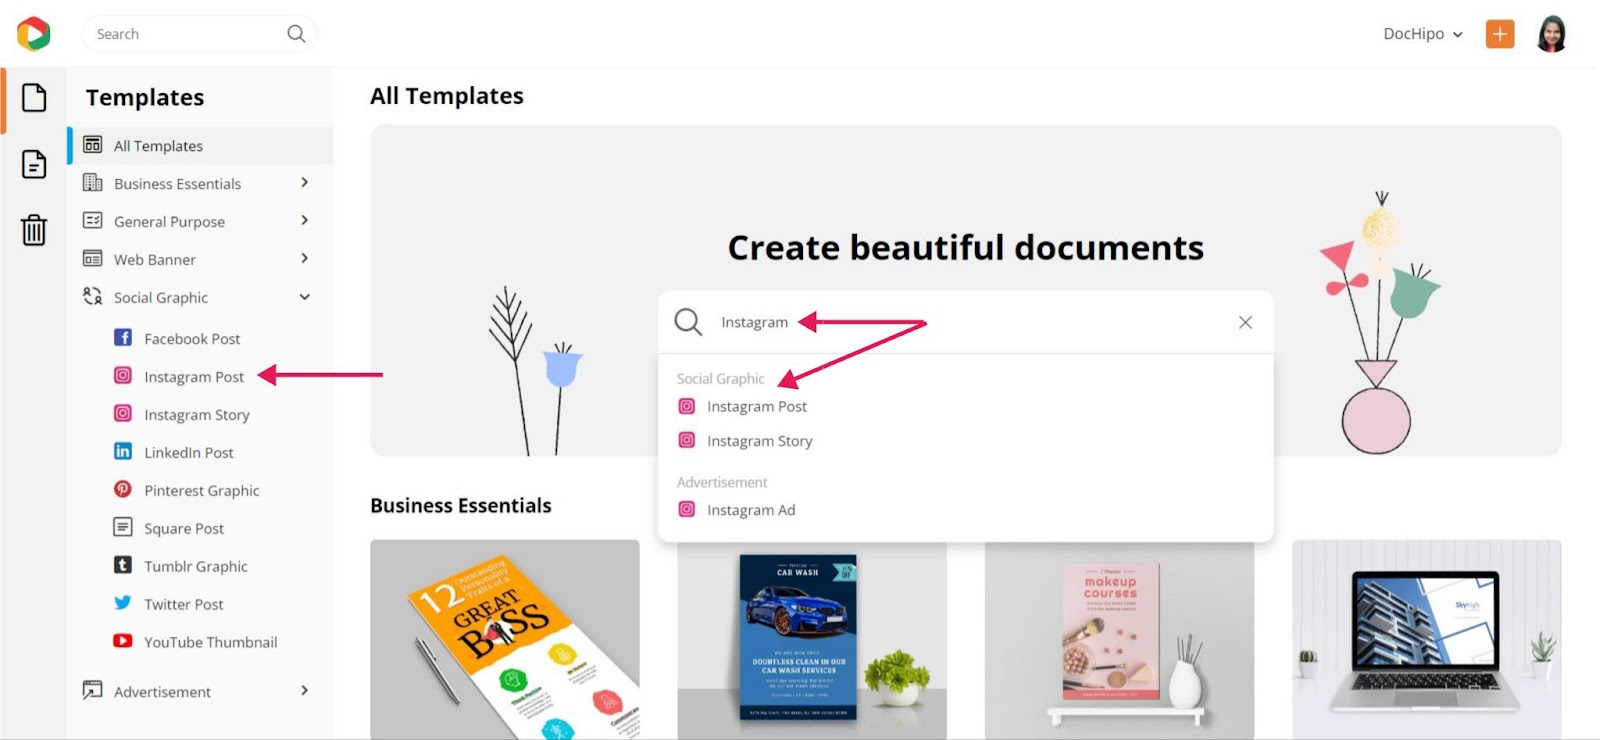Image resolution: width=1600 pixels, height=740 pixels.
Task: Click the Tumblr logo icon
Action: pyautogui.click(x=123, y=565)
